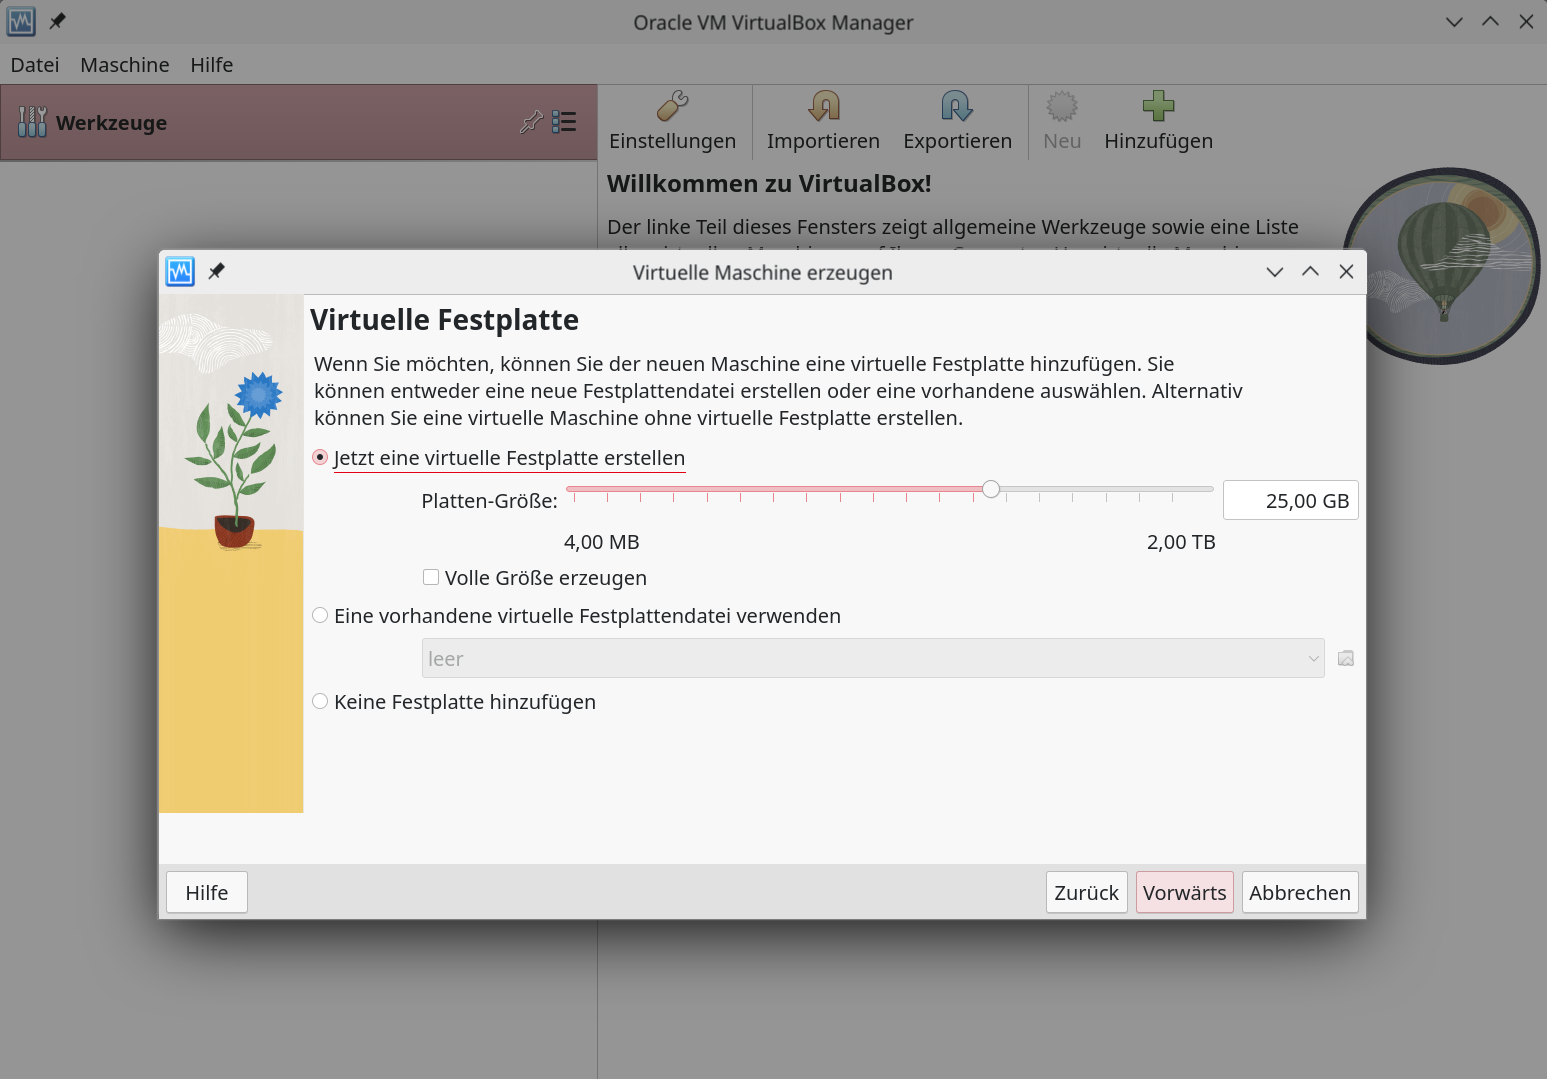
Task: Click the Virtuelle Festplatte heading
Action: pos(445,320)
